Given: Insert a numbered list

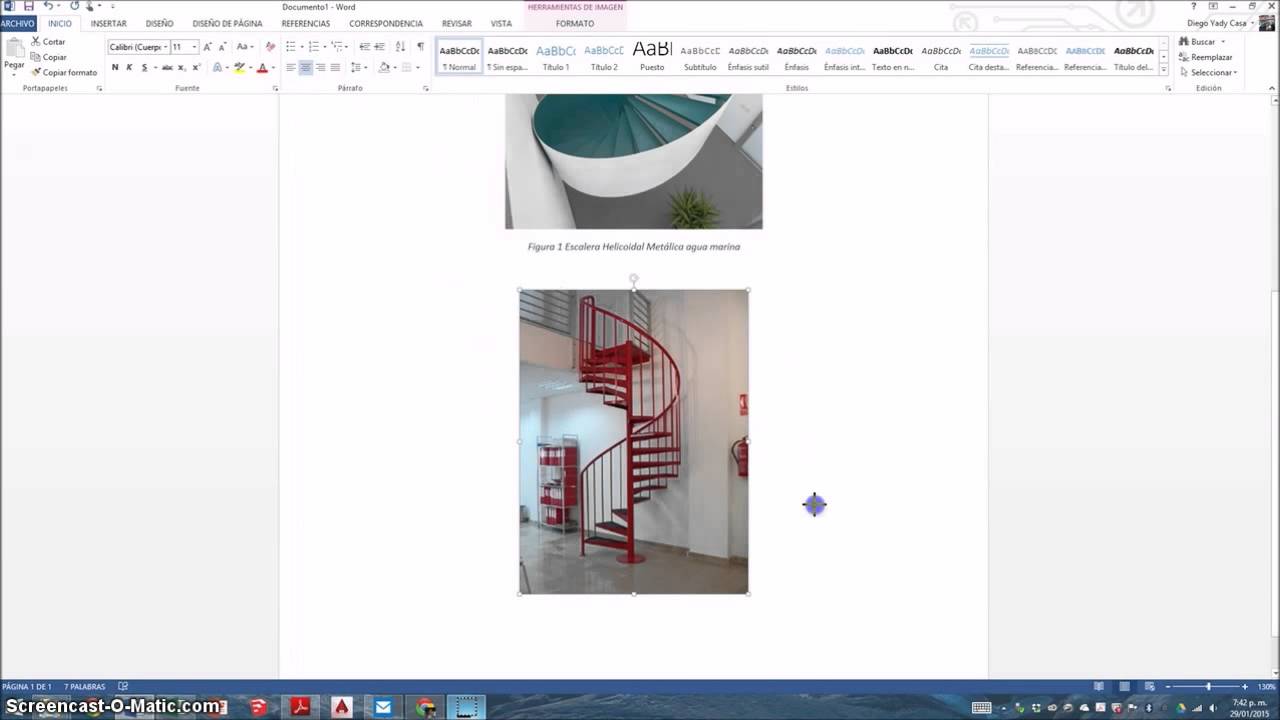Looking at the screenshot, I should [314, 47].
